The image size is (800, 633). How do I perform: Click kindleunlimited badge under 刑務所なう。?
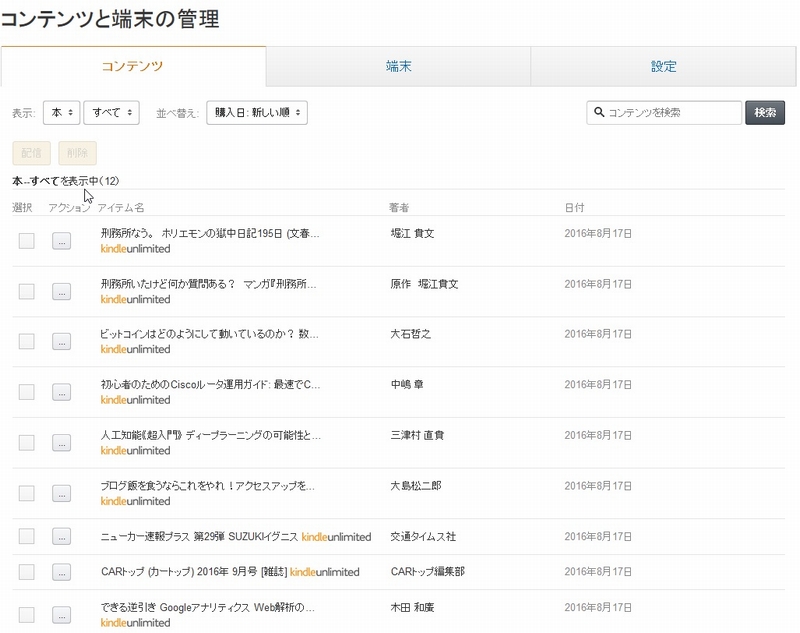point(135,249)
